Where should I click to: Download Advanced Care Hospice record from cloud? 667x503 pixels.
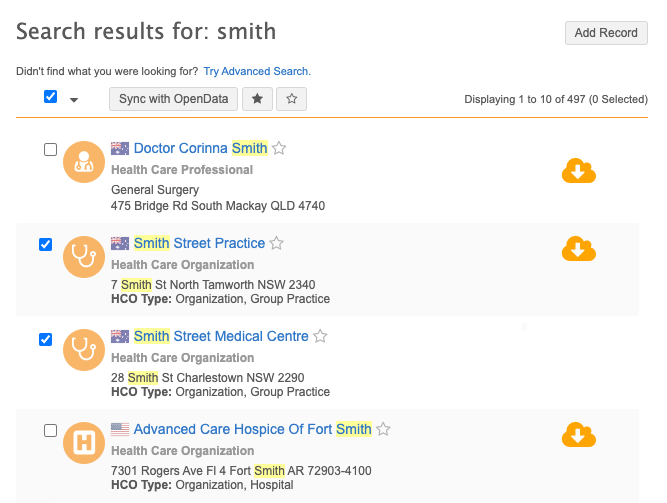click(x=578, y=435)
